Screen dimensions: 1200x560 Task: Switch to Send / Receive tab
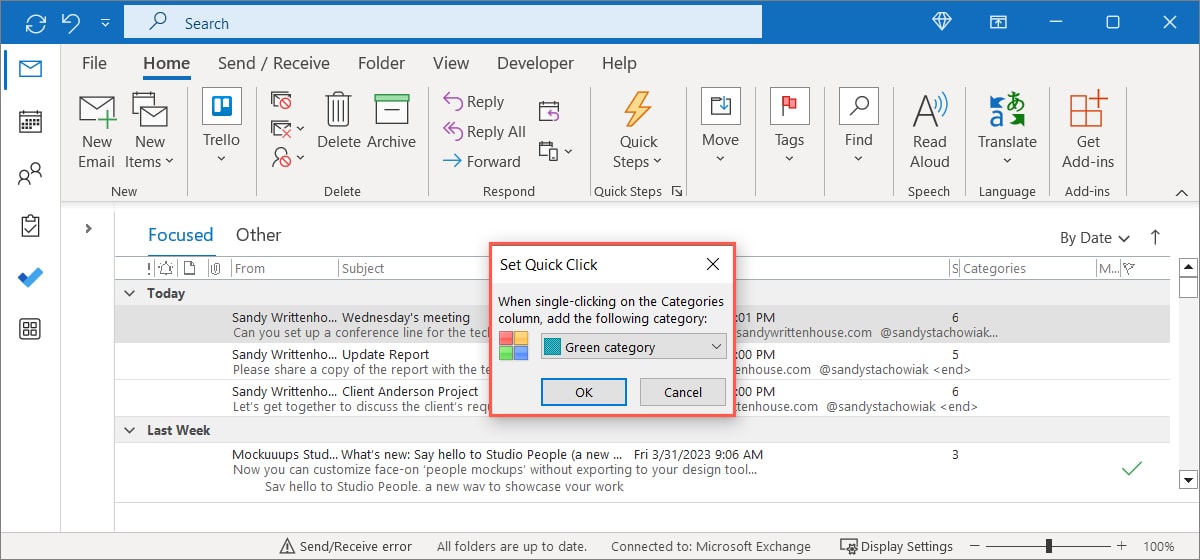274,63
